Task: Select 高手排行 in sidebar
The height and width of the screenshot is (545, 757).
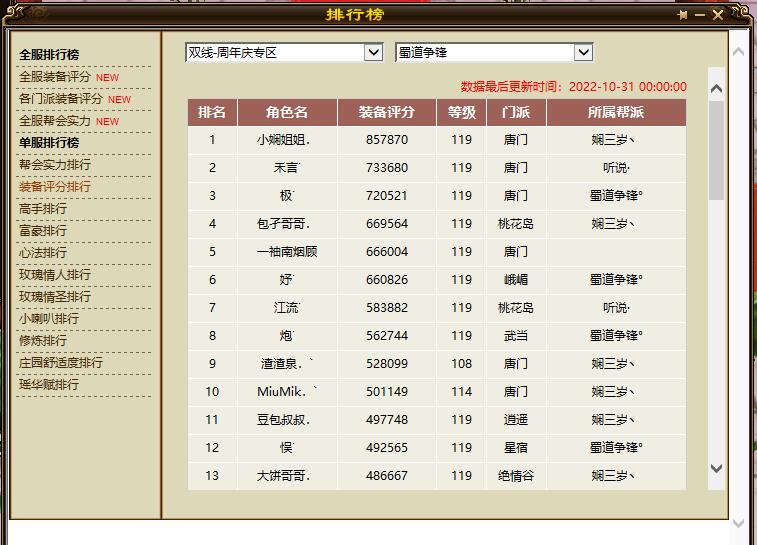Action: point(42,209)
